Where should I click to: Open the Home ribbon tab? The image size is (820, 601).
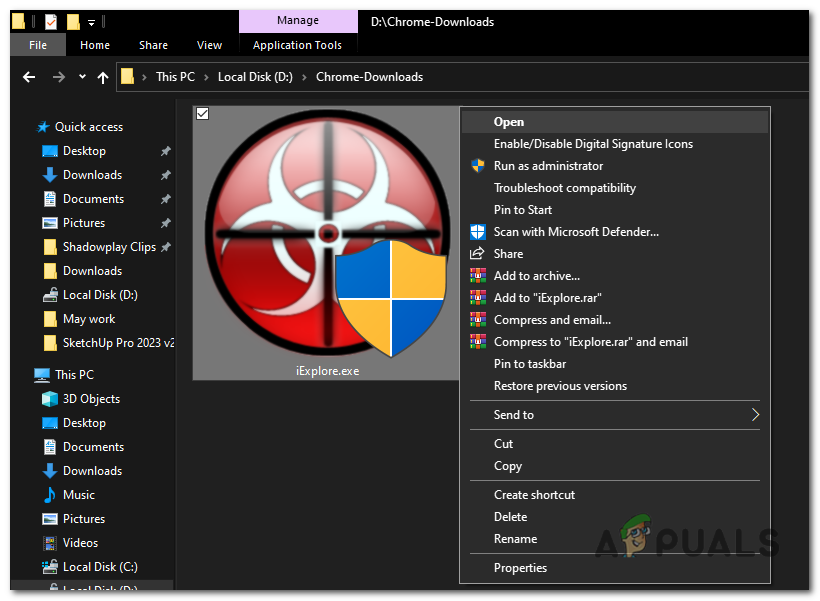pos(95,45)
